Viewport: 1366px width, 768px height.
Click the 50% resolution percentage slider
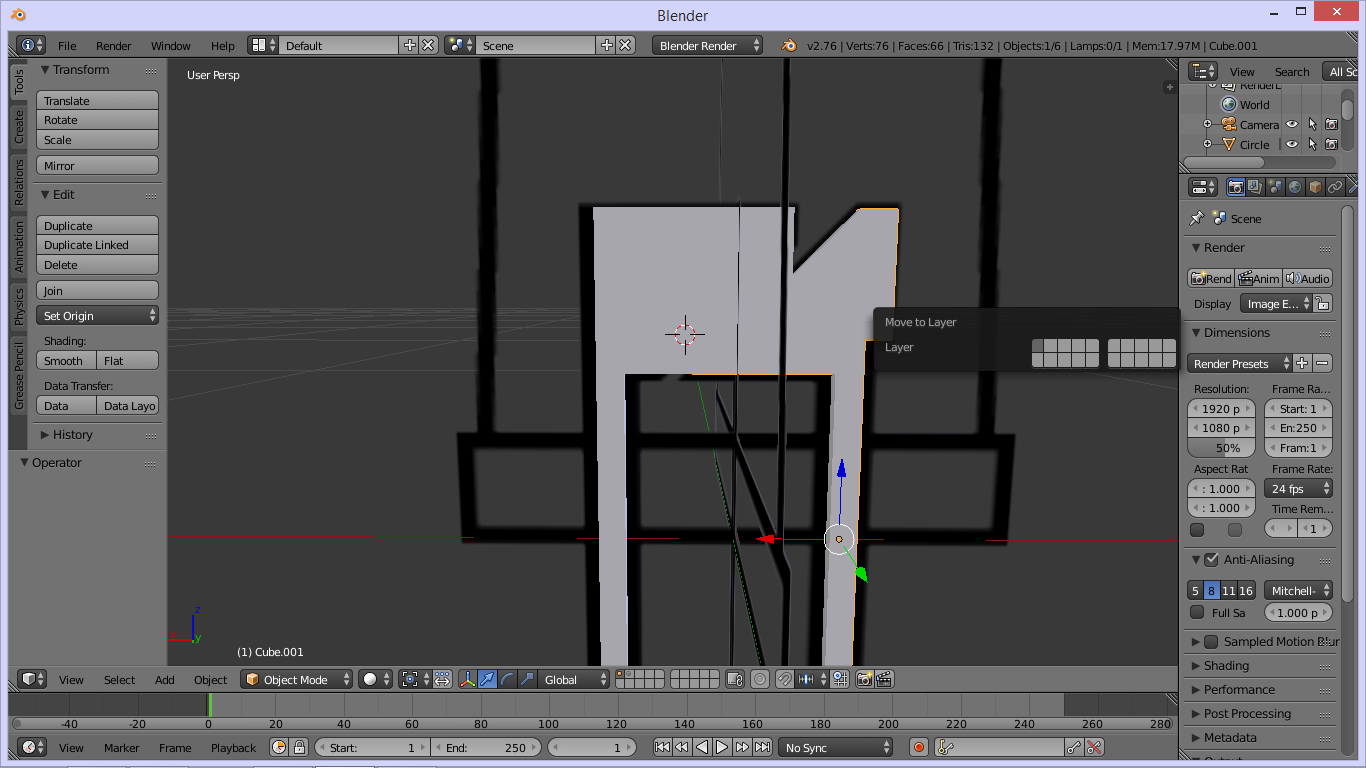[x=1221, y=448]
